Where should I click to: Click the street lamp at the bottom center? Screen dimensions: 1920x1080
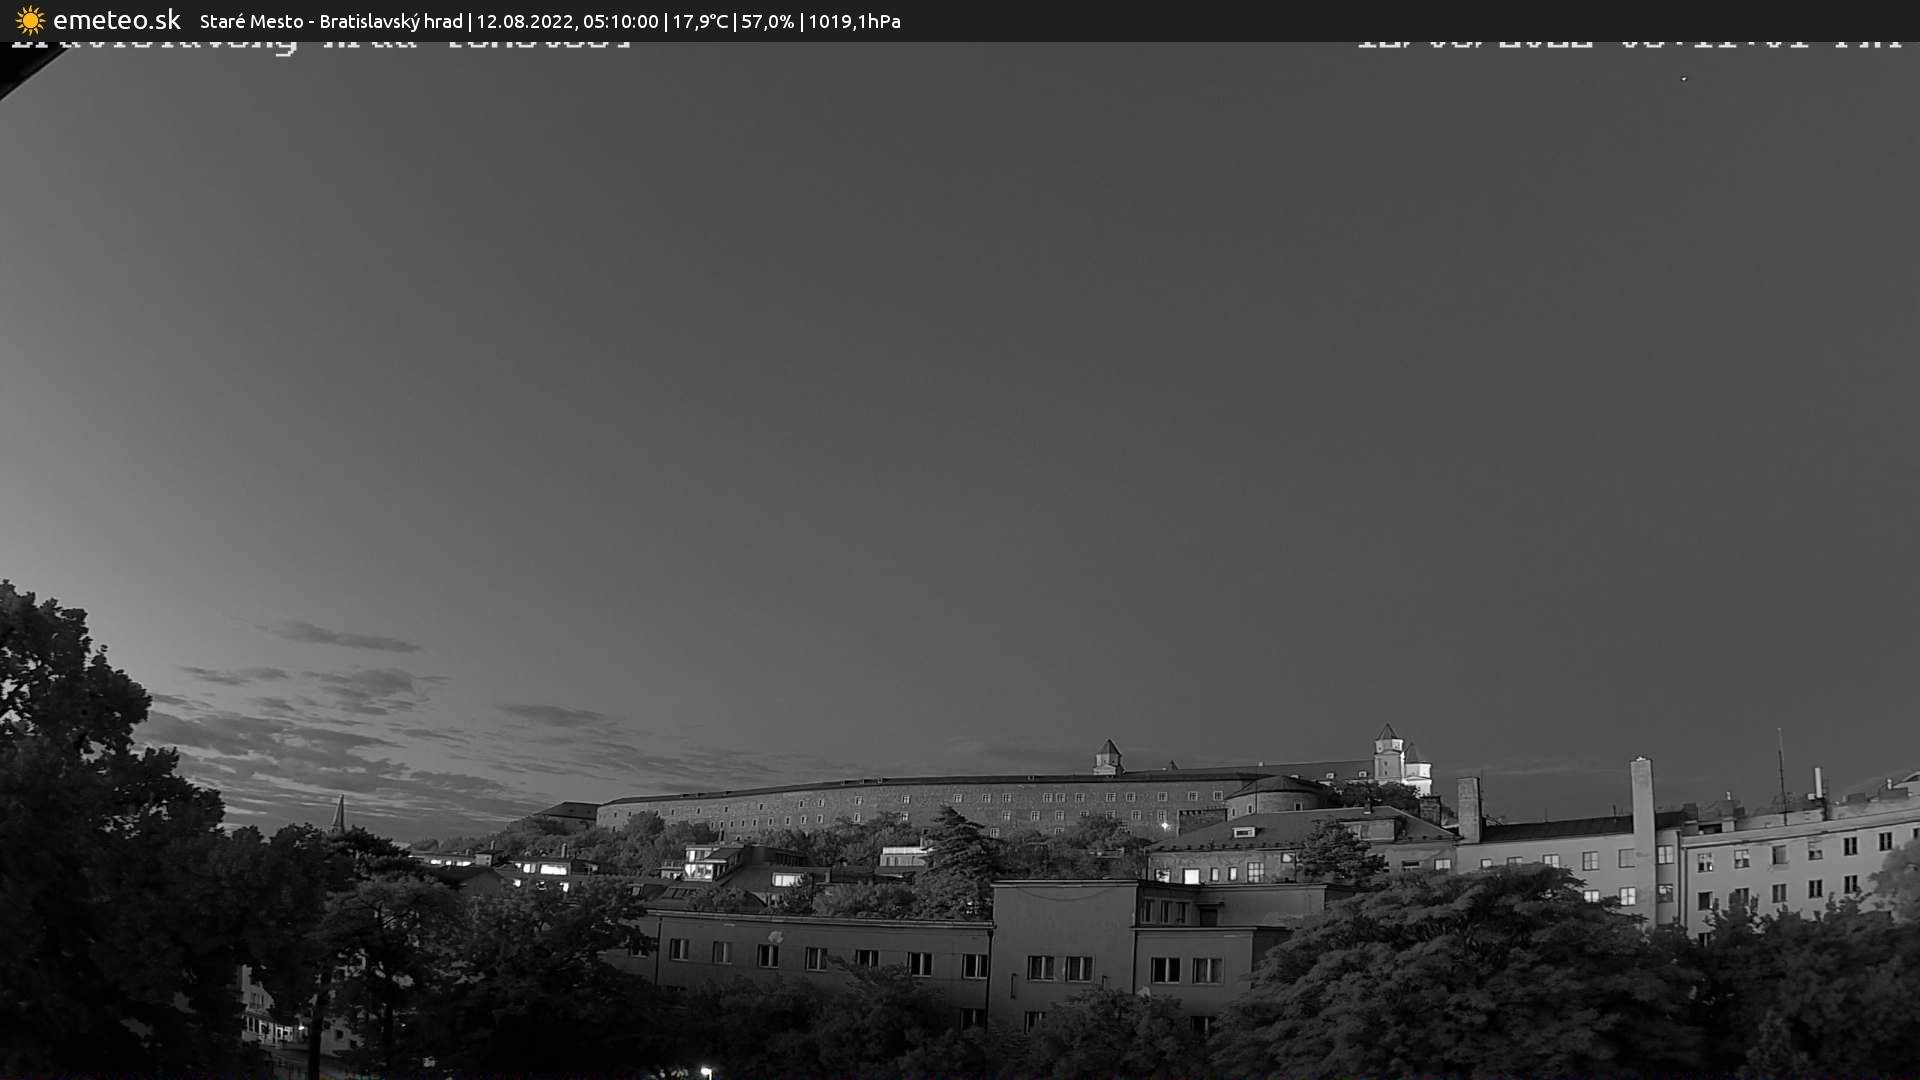point(706,1071)
